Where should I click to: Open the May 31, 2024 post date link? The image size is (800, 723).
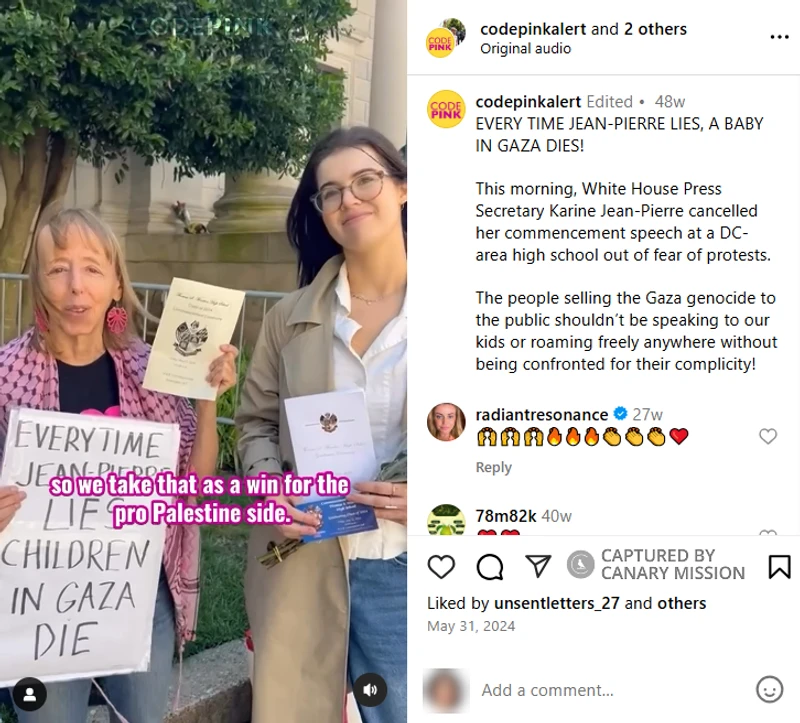pos(471,626)
